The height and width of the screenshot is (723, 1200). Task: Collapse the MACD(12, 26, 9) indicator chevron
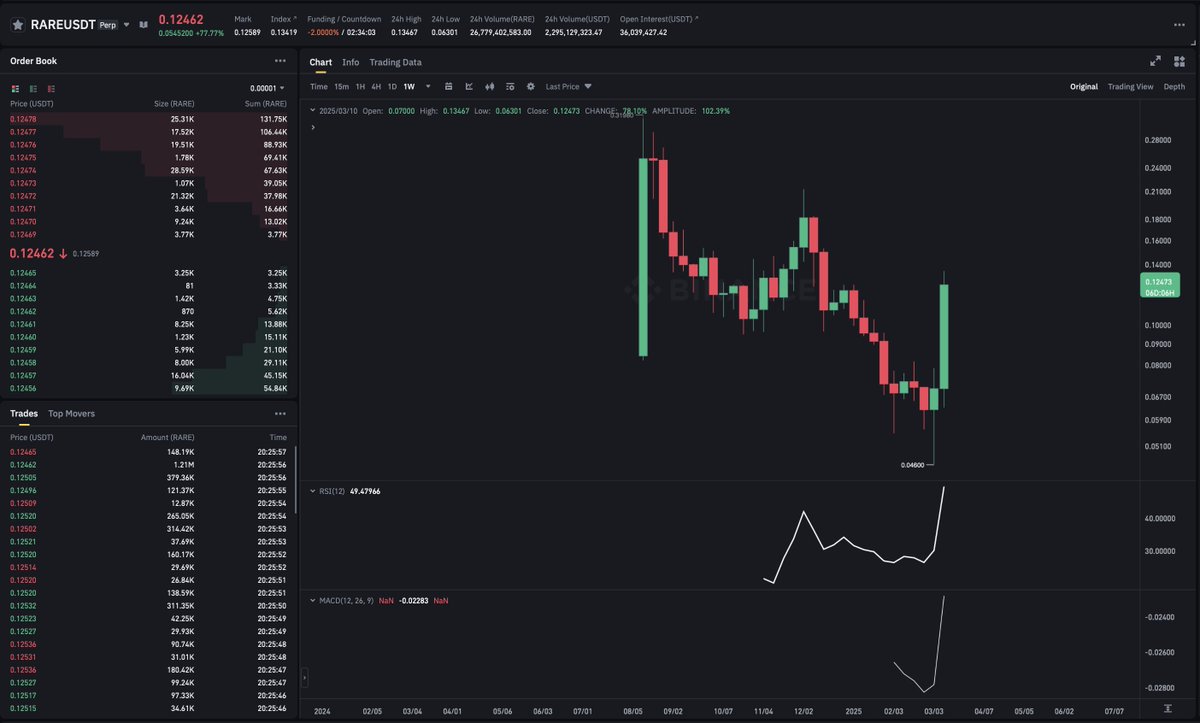(312, 600)
